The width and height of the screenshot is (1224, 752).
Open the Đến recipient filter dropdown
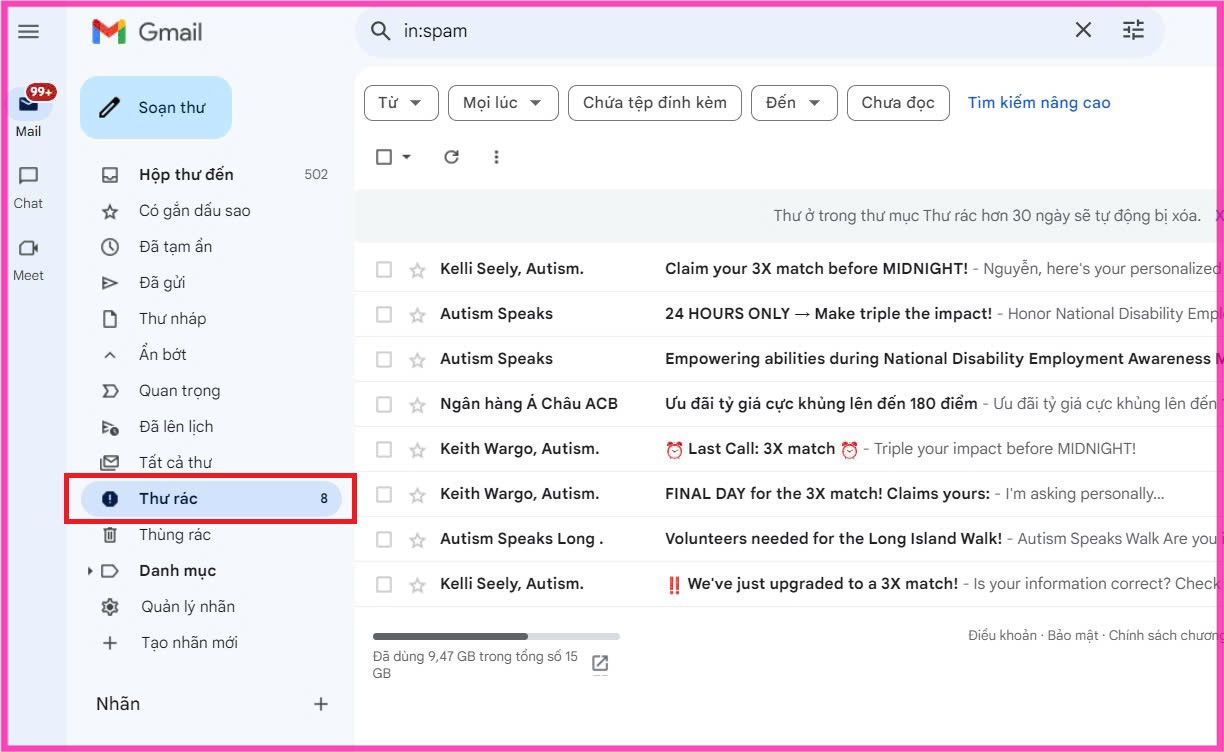pos(794,103)
